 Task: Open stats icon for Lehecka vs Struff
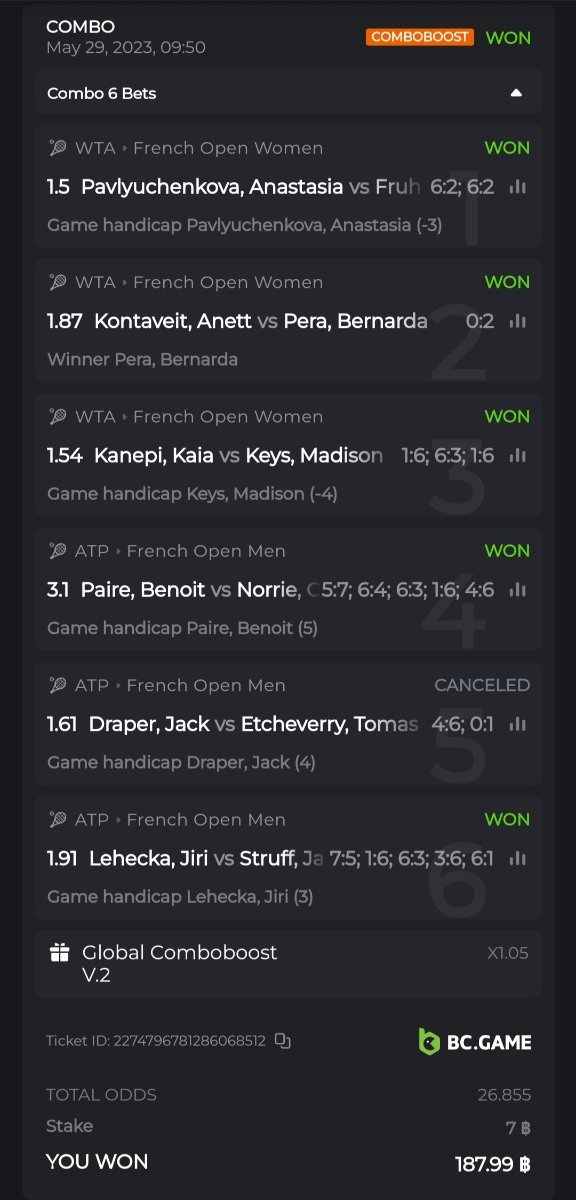(517, 858)
